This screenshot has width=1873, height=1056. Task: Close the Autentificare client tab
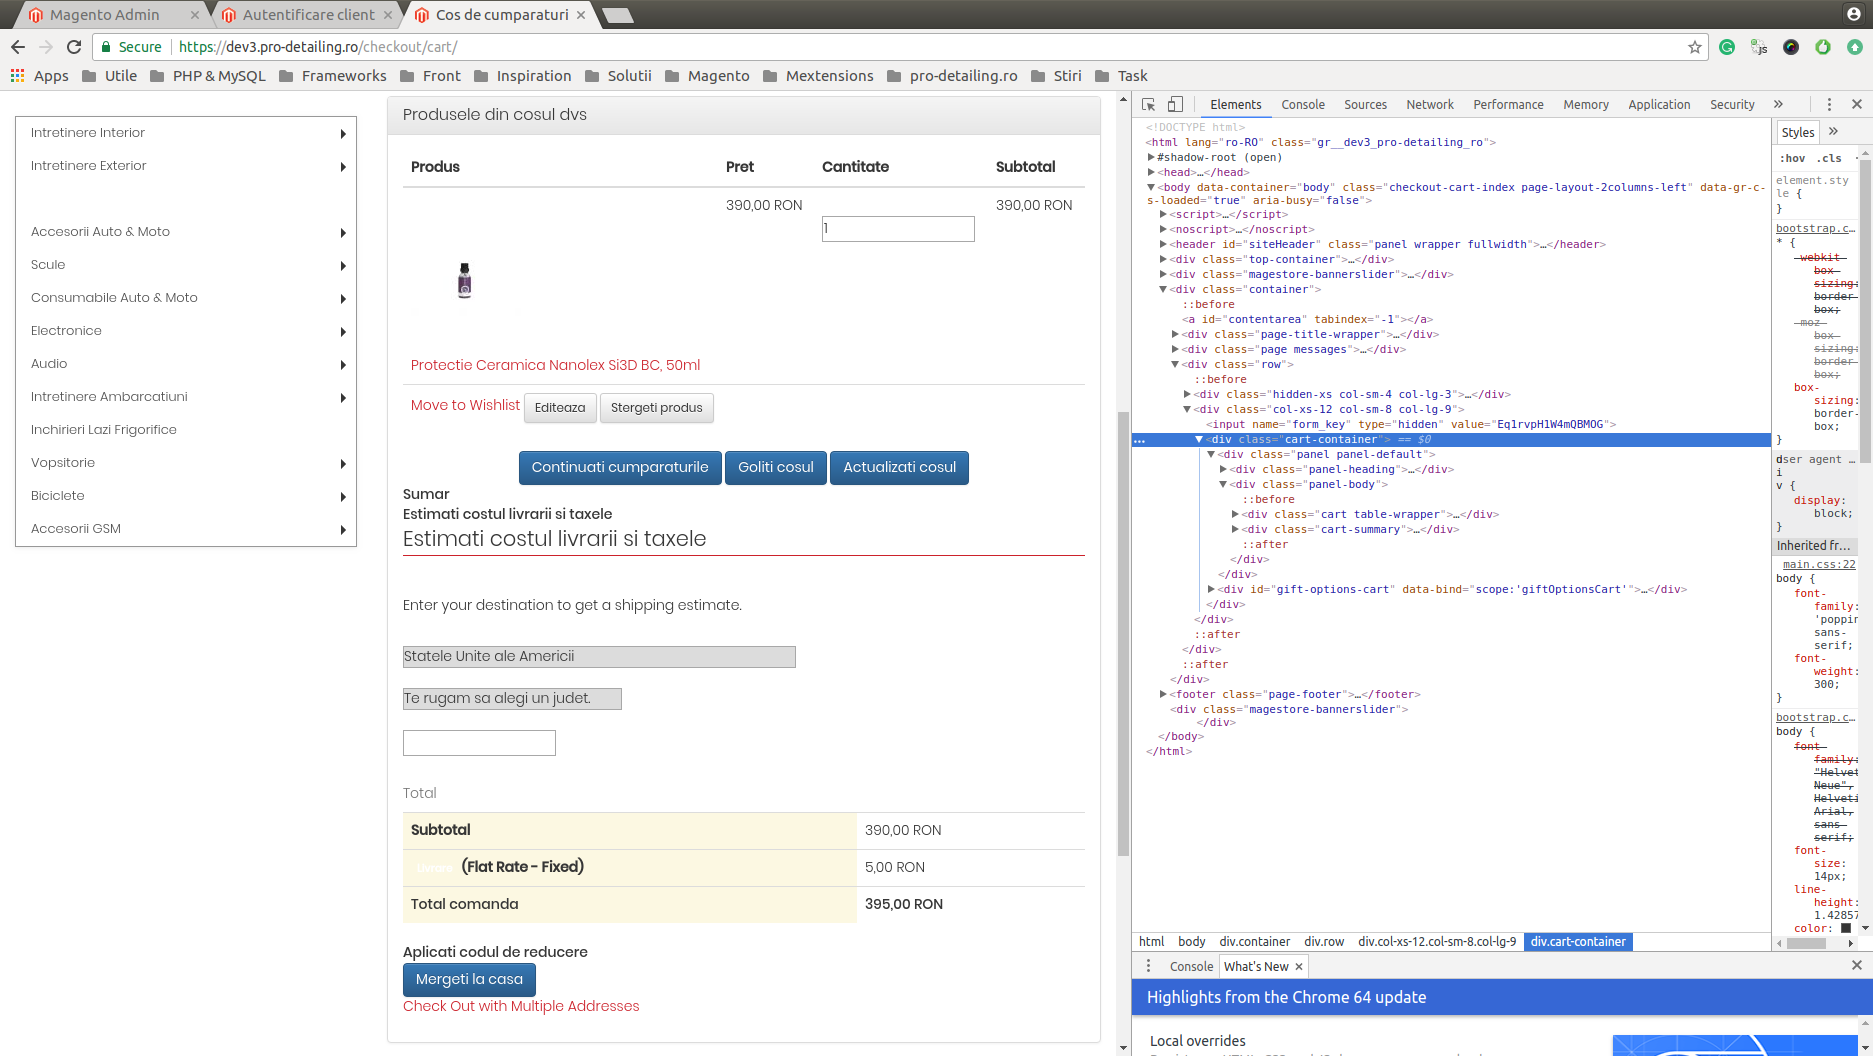point(388,15)
